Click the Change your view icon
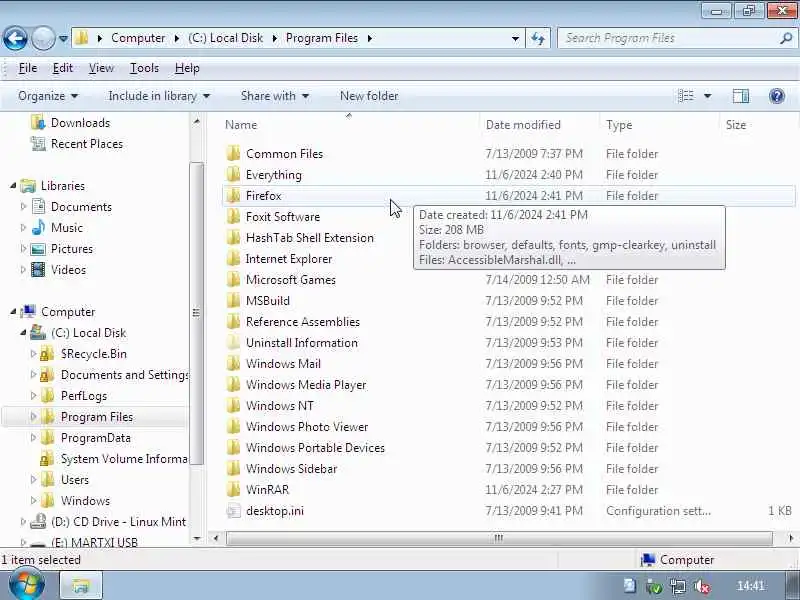Screen dimensions: 800x600 tap(686, 96)
